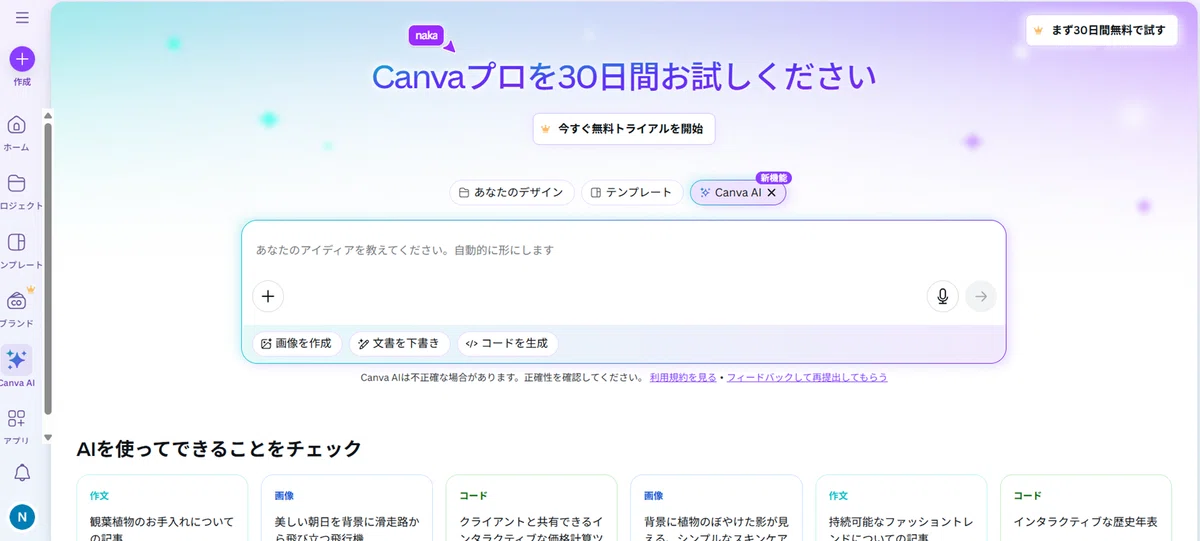Image resolution: width=1200 pixels, height=541 pixels.
Task: Choose 文書を下書き option
Action: 399,343
